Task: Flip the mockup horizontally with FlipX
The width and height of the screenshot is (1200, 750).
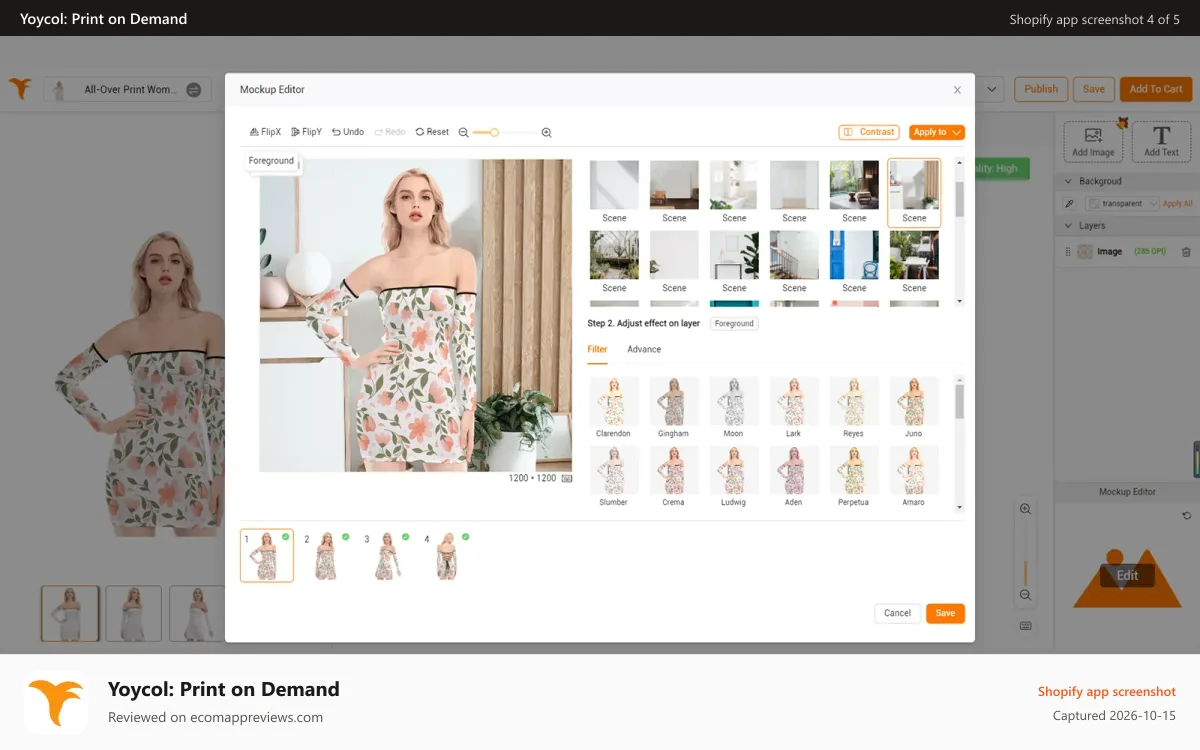Action: tap(265, 132)
